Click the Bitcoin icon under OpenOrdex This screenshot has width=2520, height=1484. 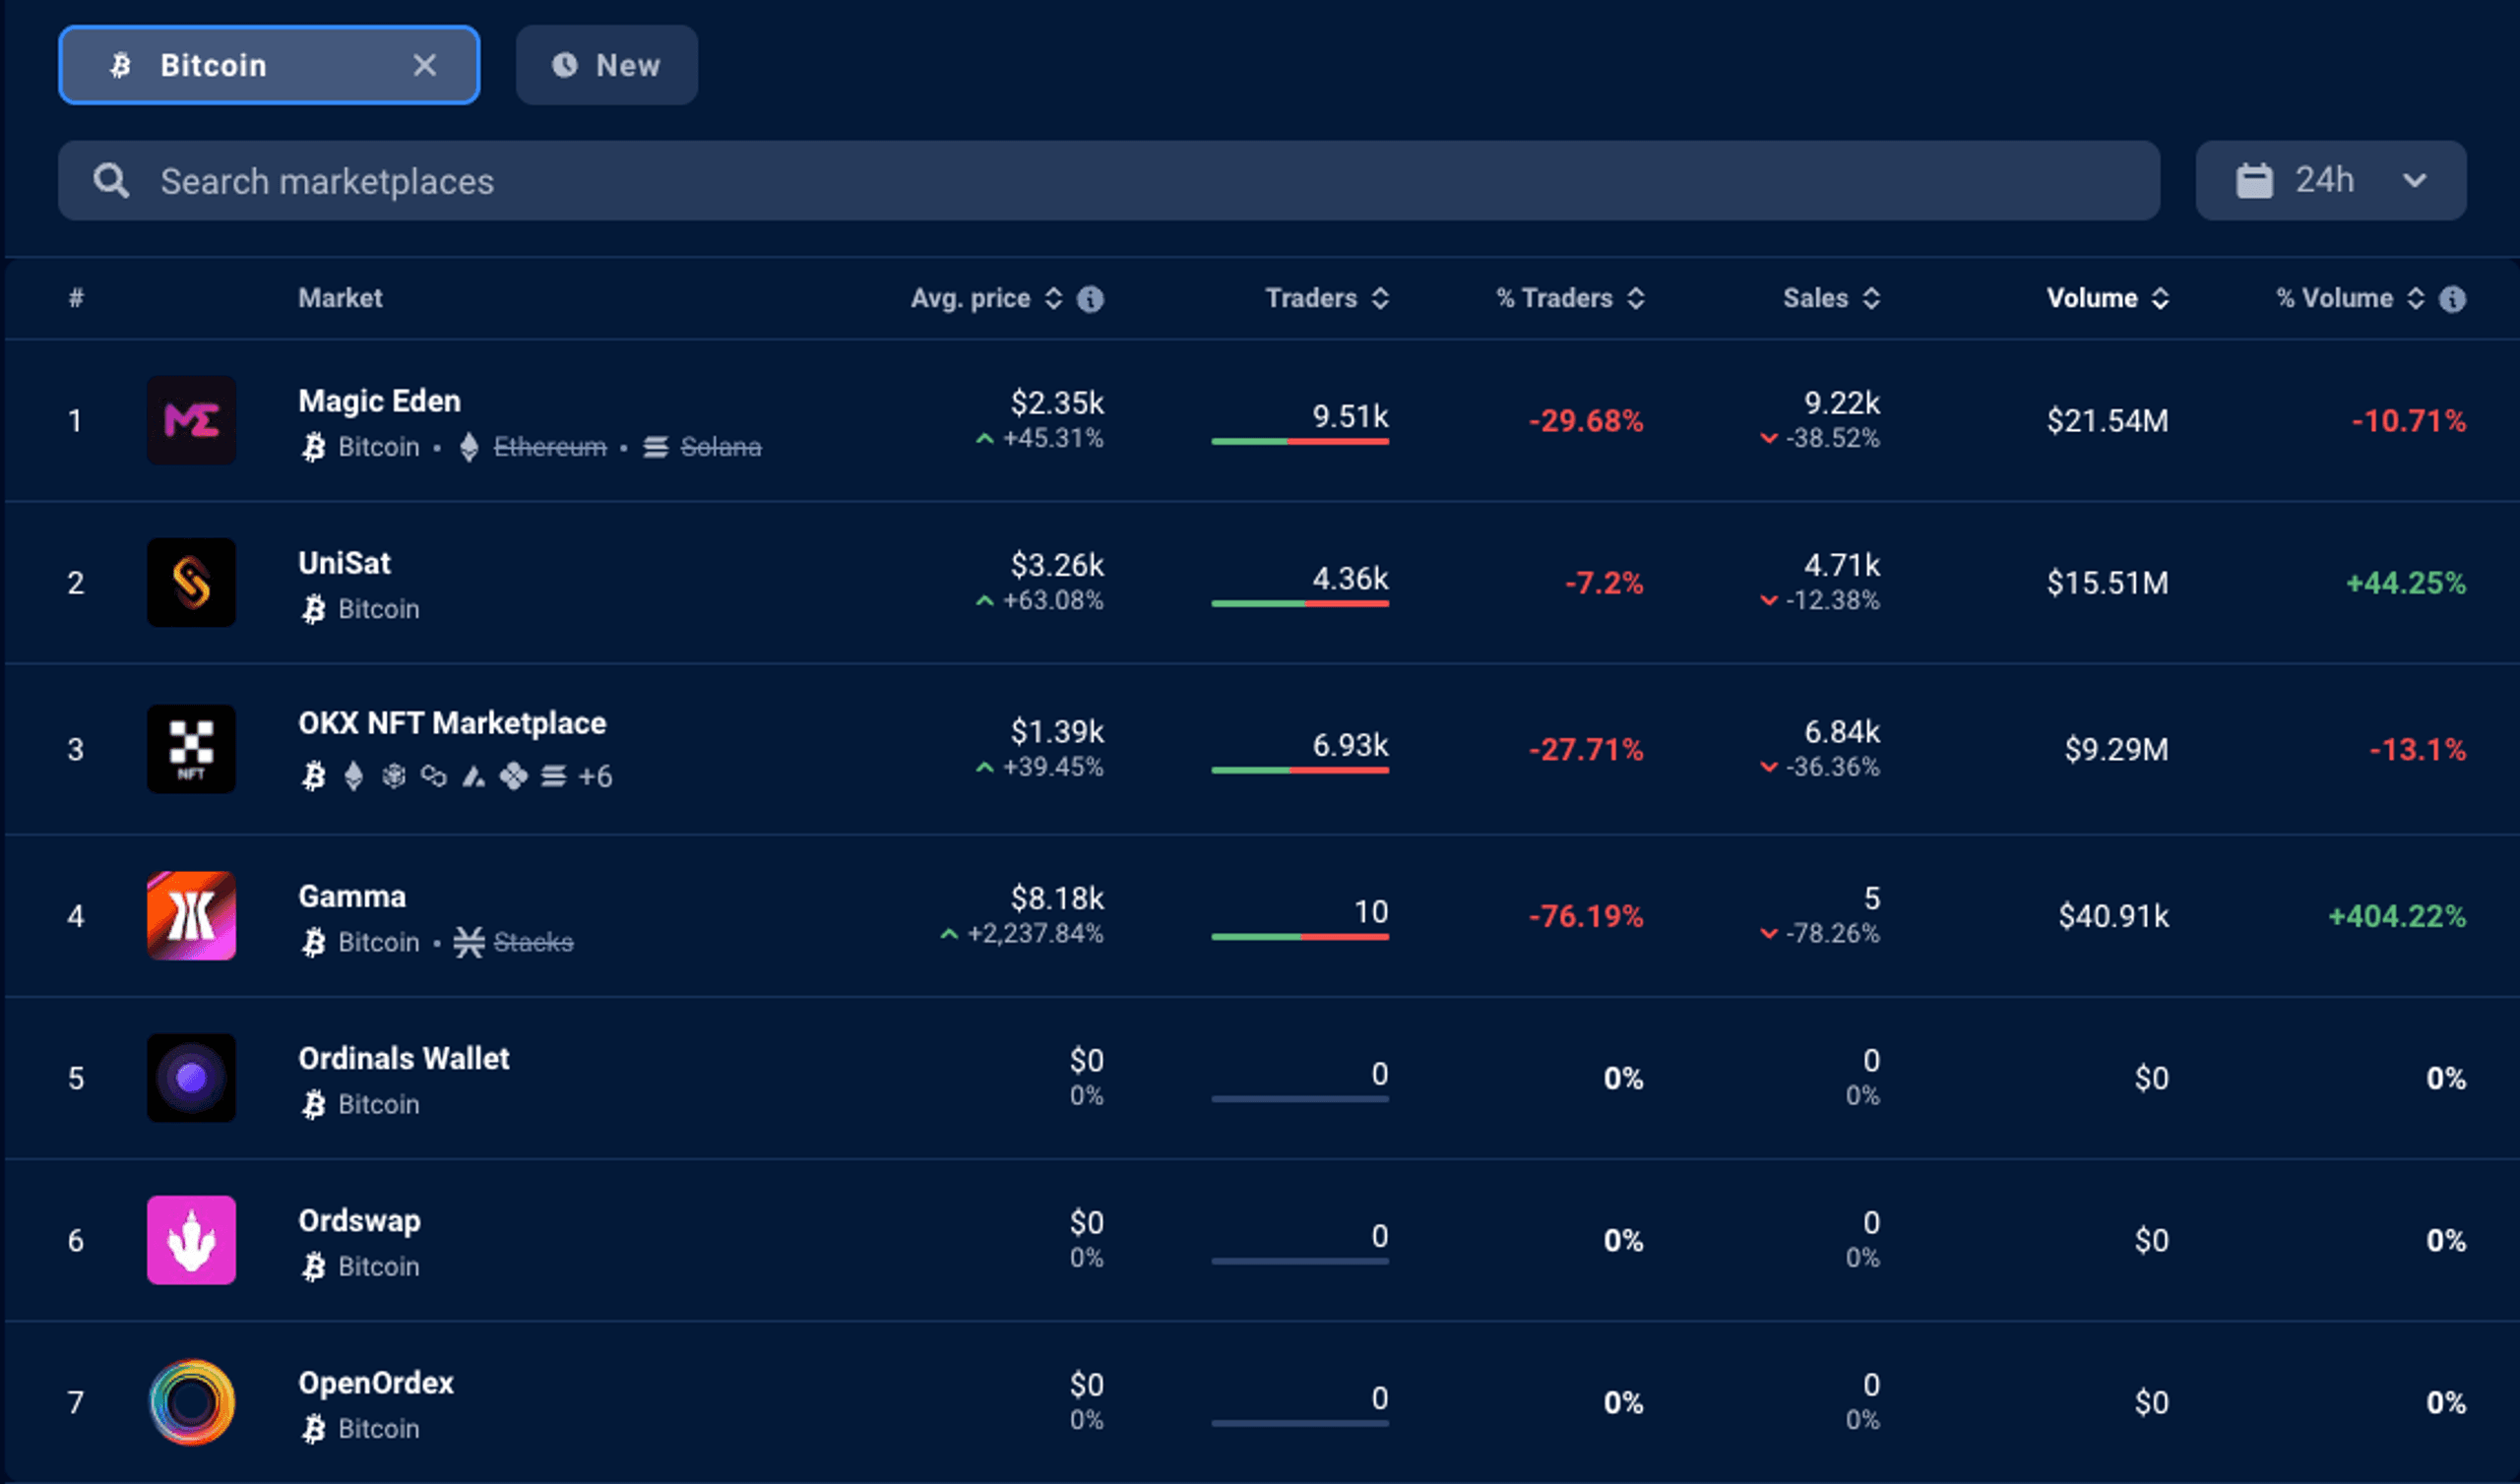click(313, 1429)
